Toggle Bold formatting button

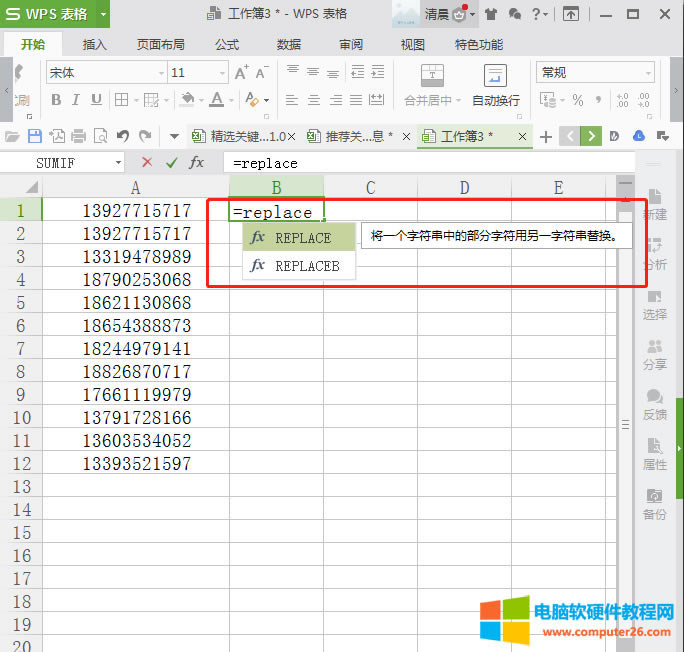click(56, 100)
